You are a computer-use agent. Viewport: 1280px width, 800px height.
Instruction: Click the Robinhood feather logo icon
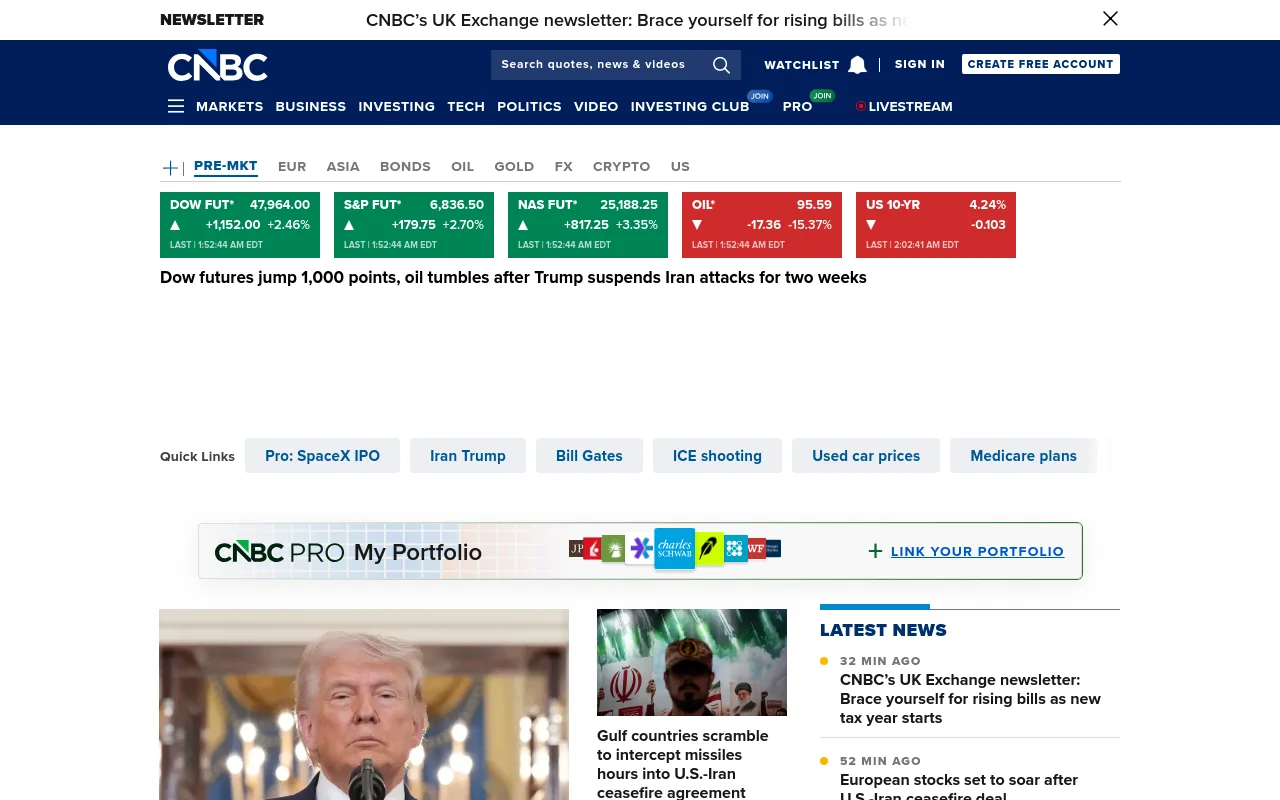point(710,548)
